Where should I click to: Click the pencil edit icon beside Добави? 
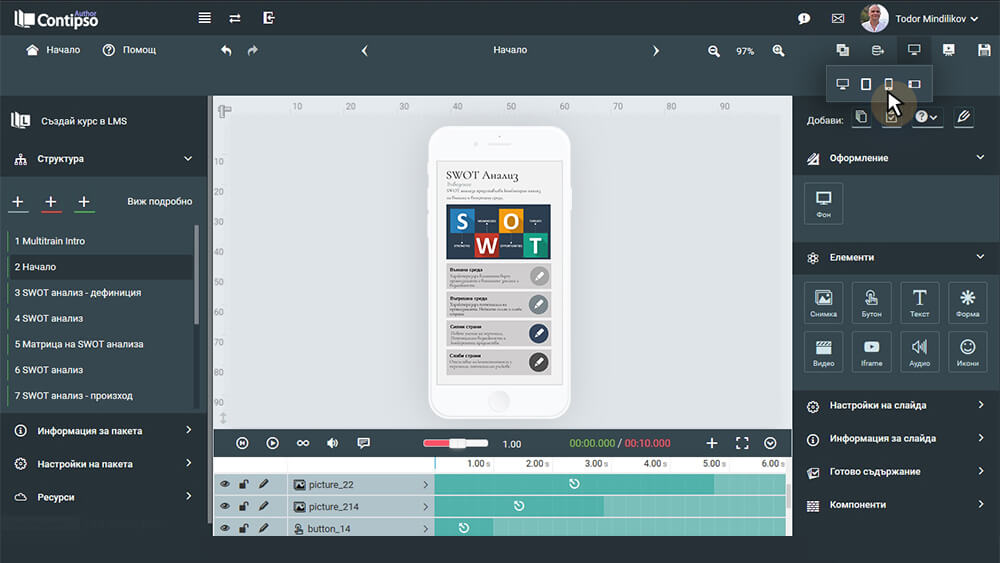point(964,117)
